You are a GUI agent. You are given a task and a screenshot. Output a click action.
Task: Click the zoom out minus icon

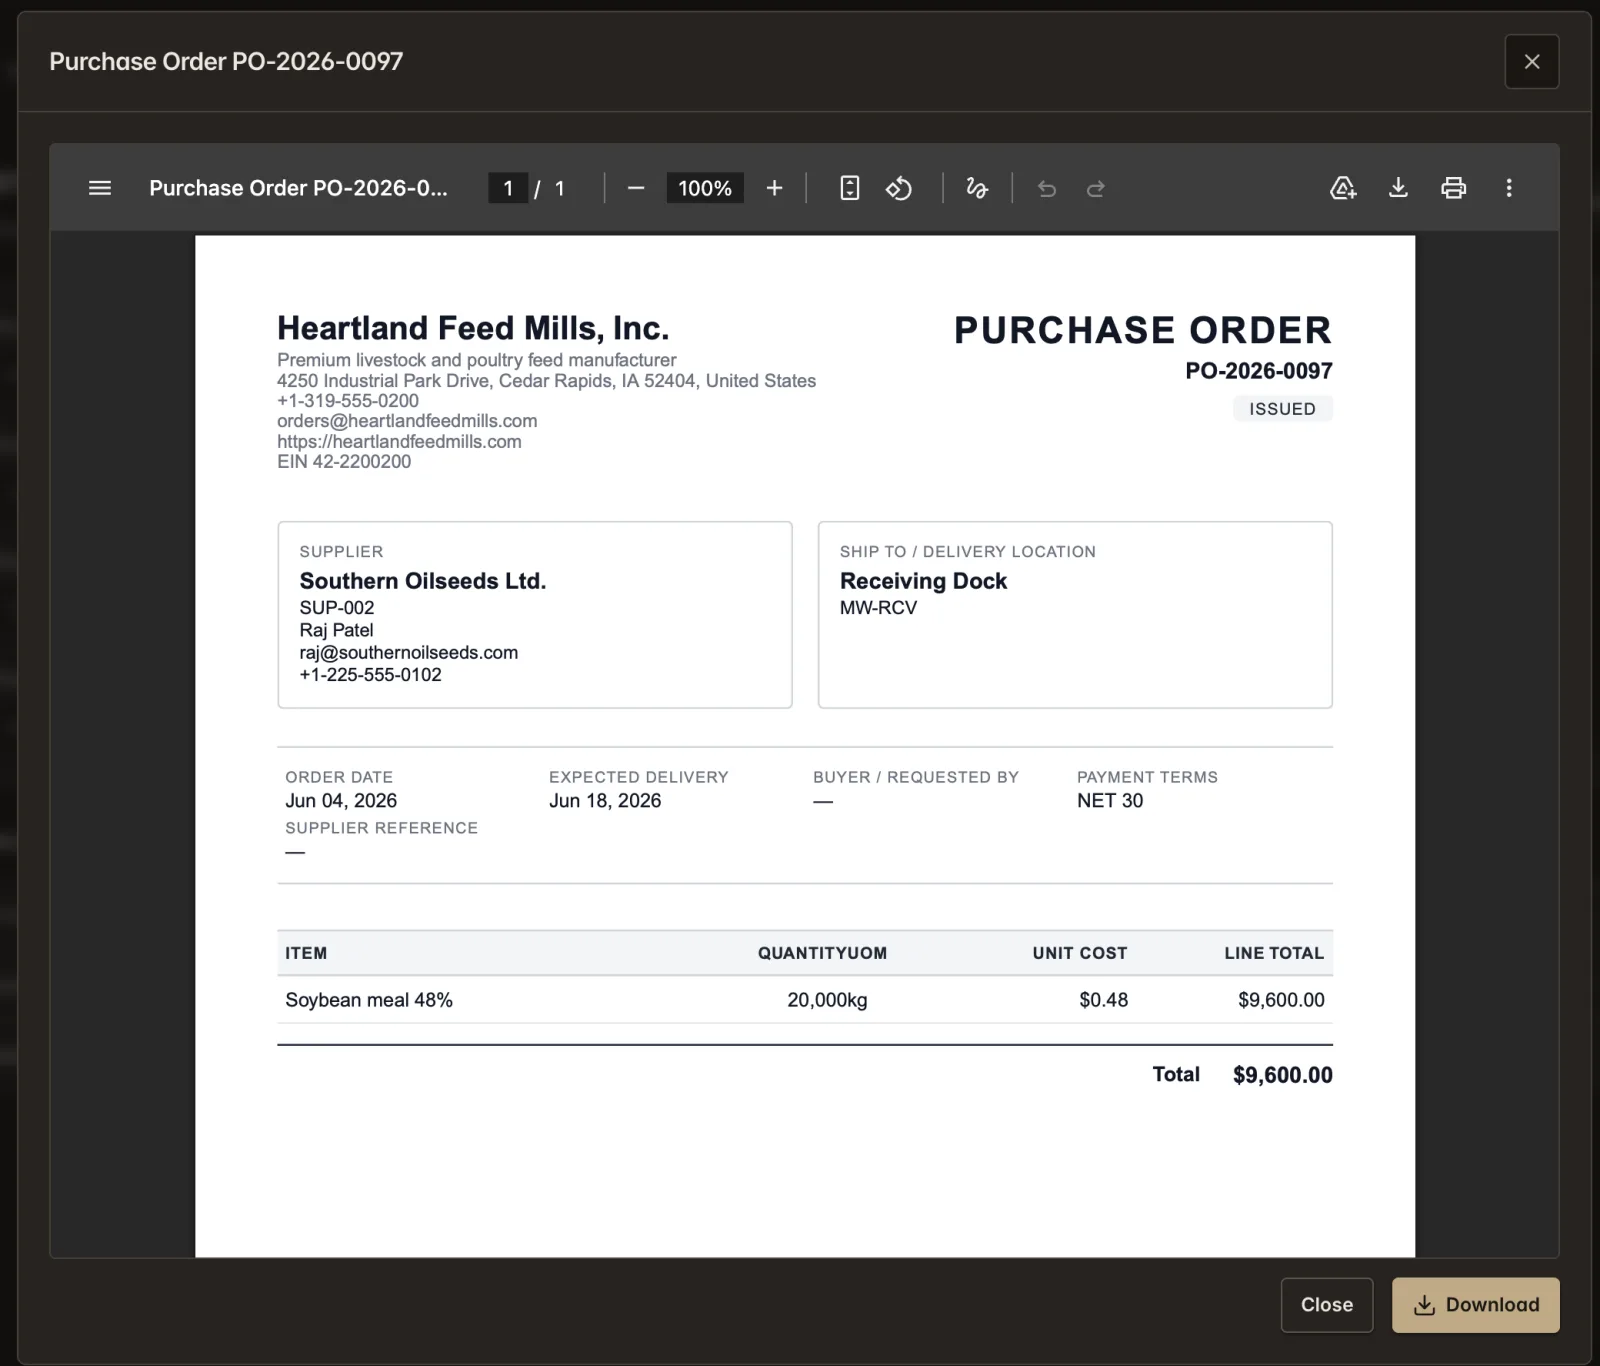pyautogui.click(x=636, y=188)
